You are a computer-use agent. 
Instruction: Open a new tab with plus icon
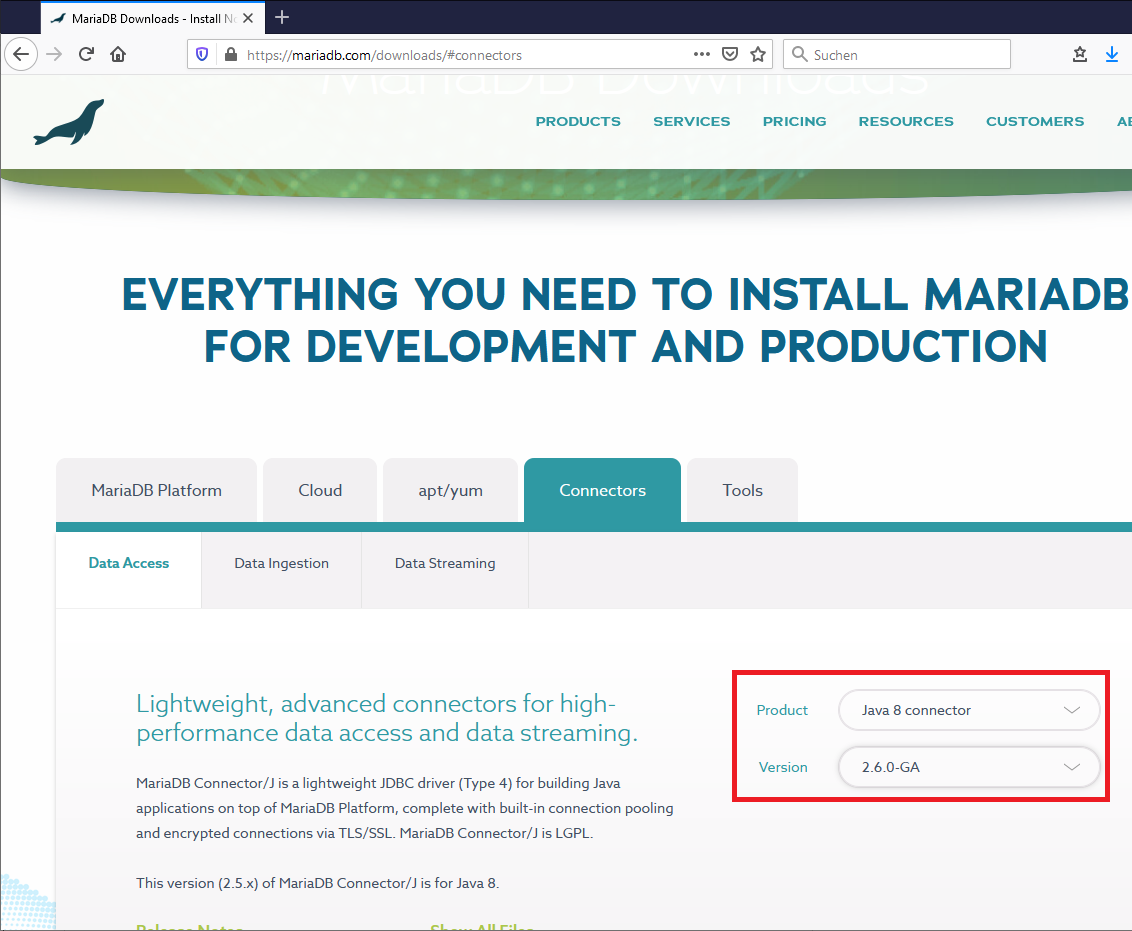pos(282,17)
